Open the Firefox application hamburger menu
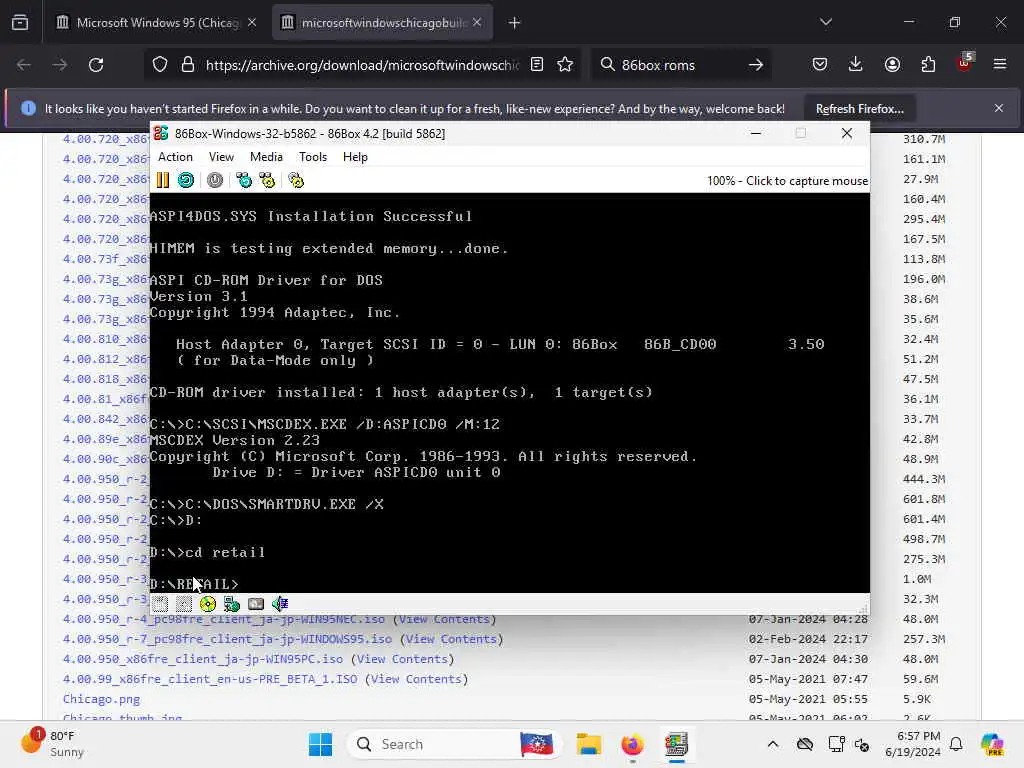Image resolution: width=1024 pixels, height=768 pixels. tap(1000, 65)
